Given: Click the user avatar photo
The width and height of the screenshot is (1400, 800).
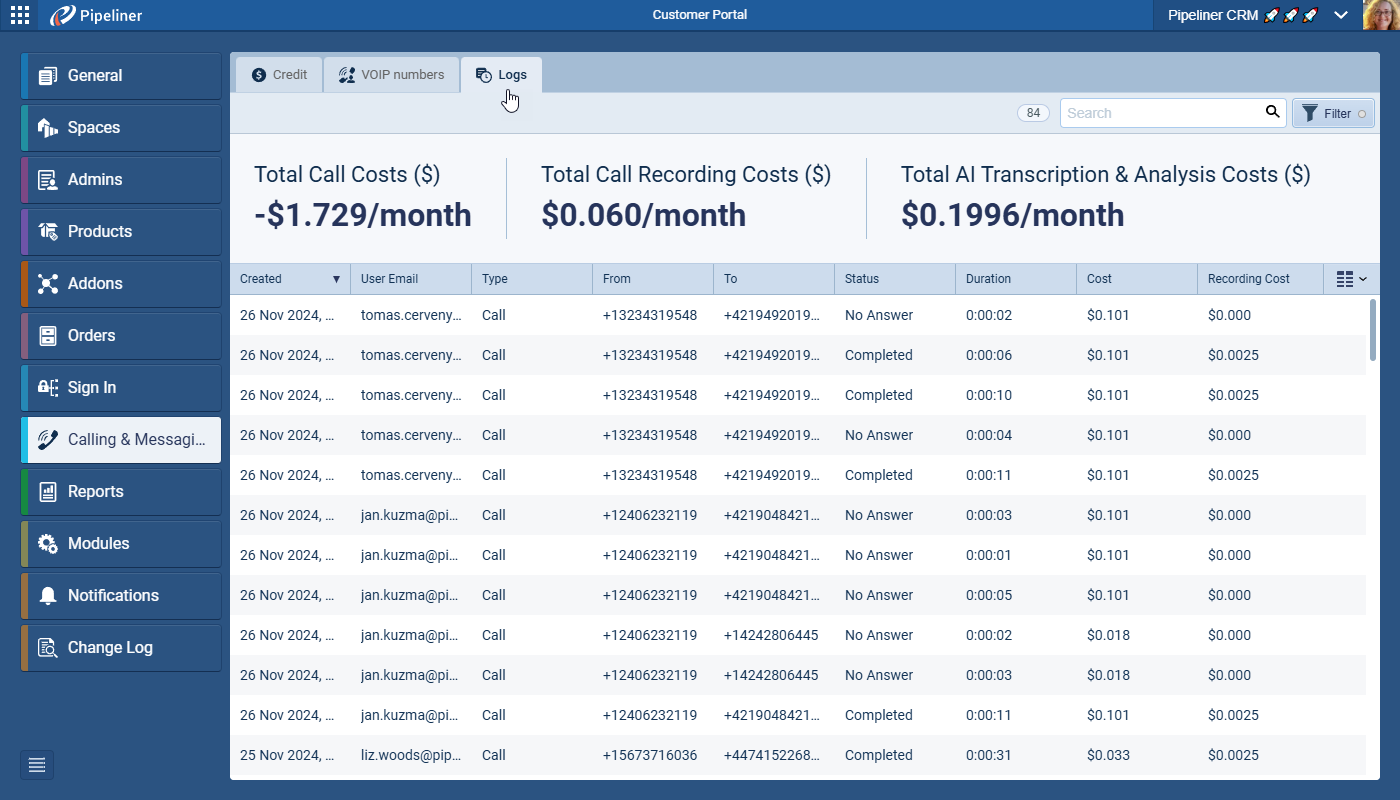Looking at the screenshot, I should pos(1381,15).
